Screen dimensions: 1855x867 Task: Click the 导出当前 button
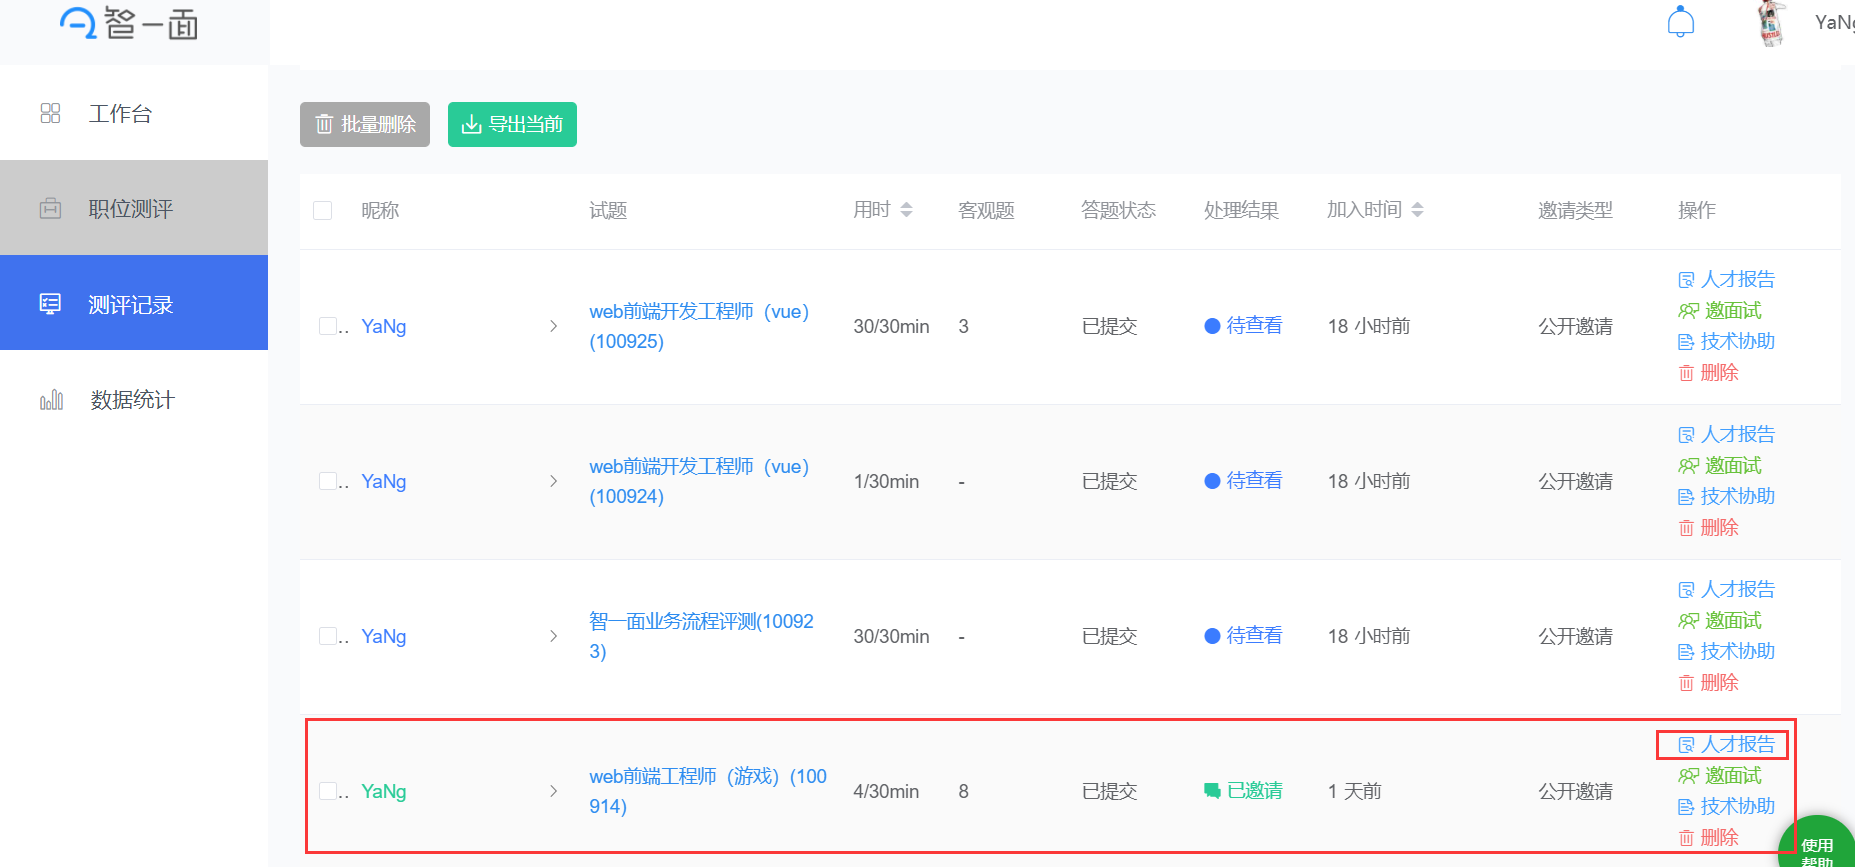[512, 124]
